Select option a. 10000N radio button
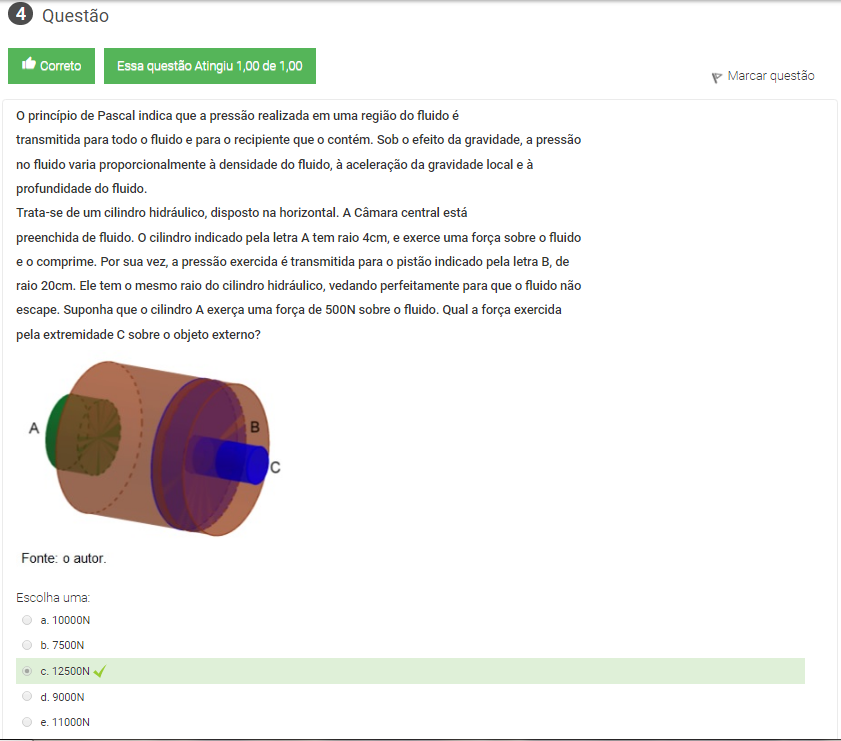The width and height of the screenshot is (841, 741). (x=27, y=620)
